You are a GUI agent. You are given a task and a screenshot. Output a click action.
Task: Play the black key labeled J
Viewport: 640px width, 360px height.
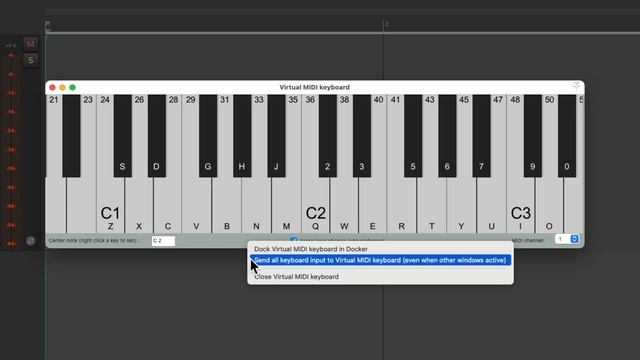coord(276,136)
